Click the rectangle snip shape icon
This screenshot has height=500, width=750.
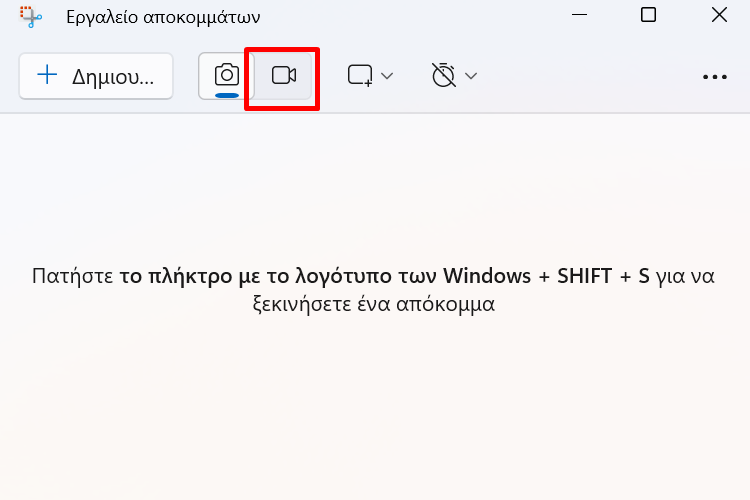360,76
